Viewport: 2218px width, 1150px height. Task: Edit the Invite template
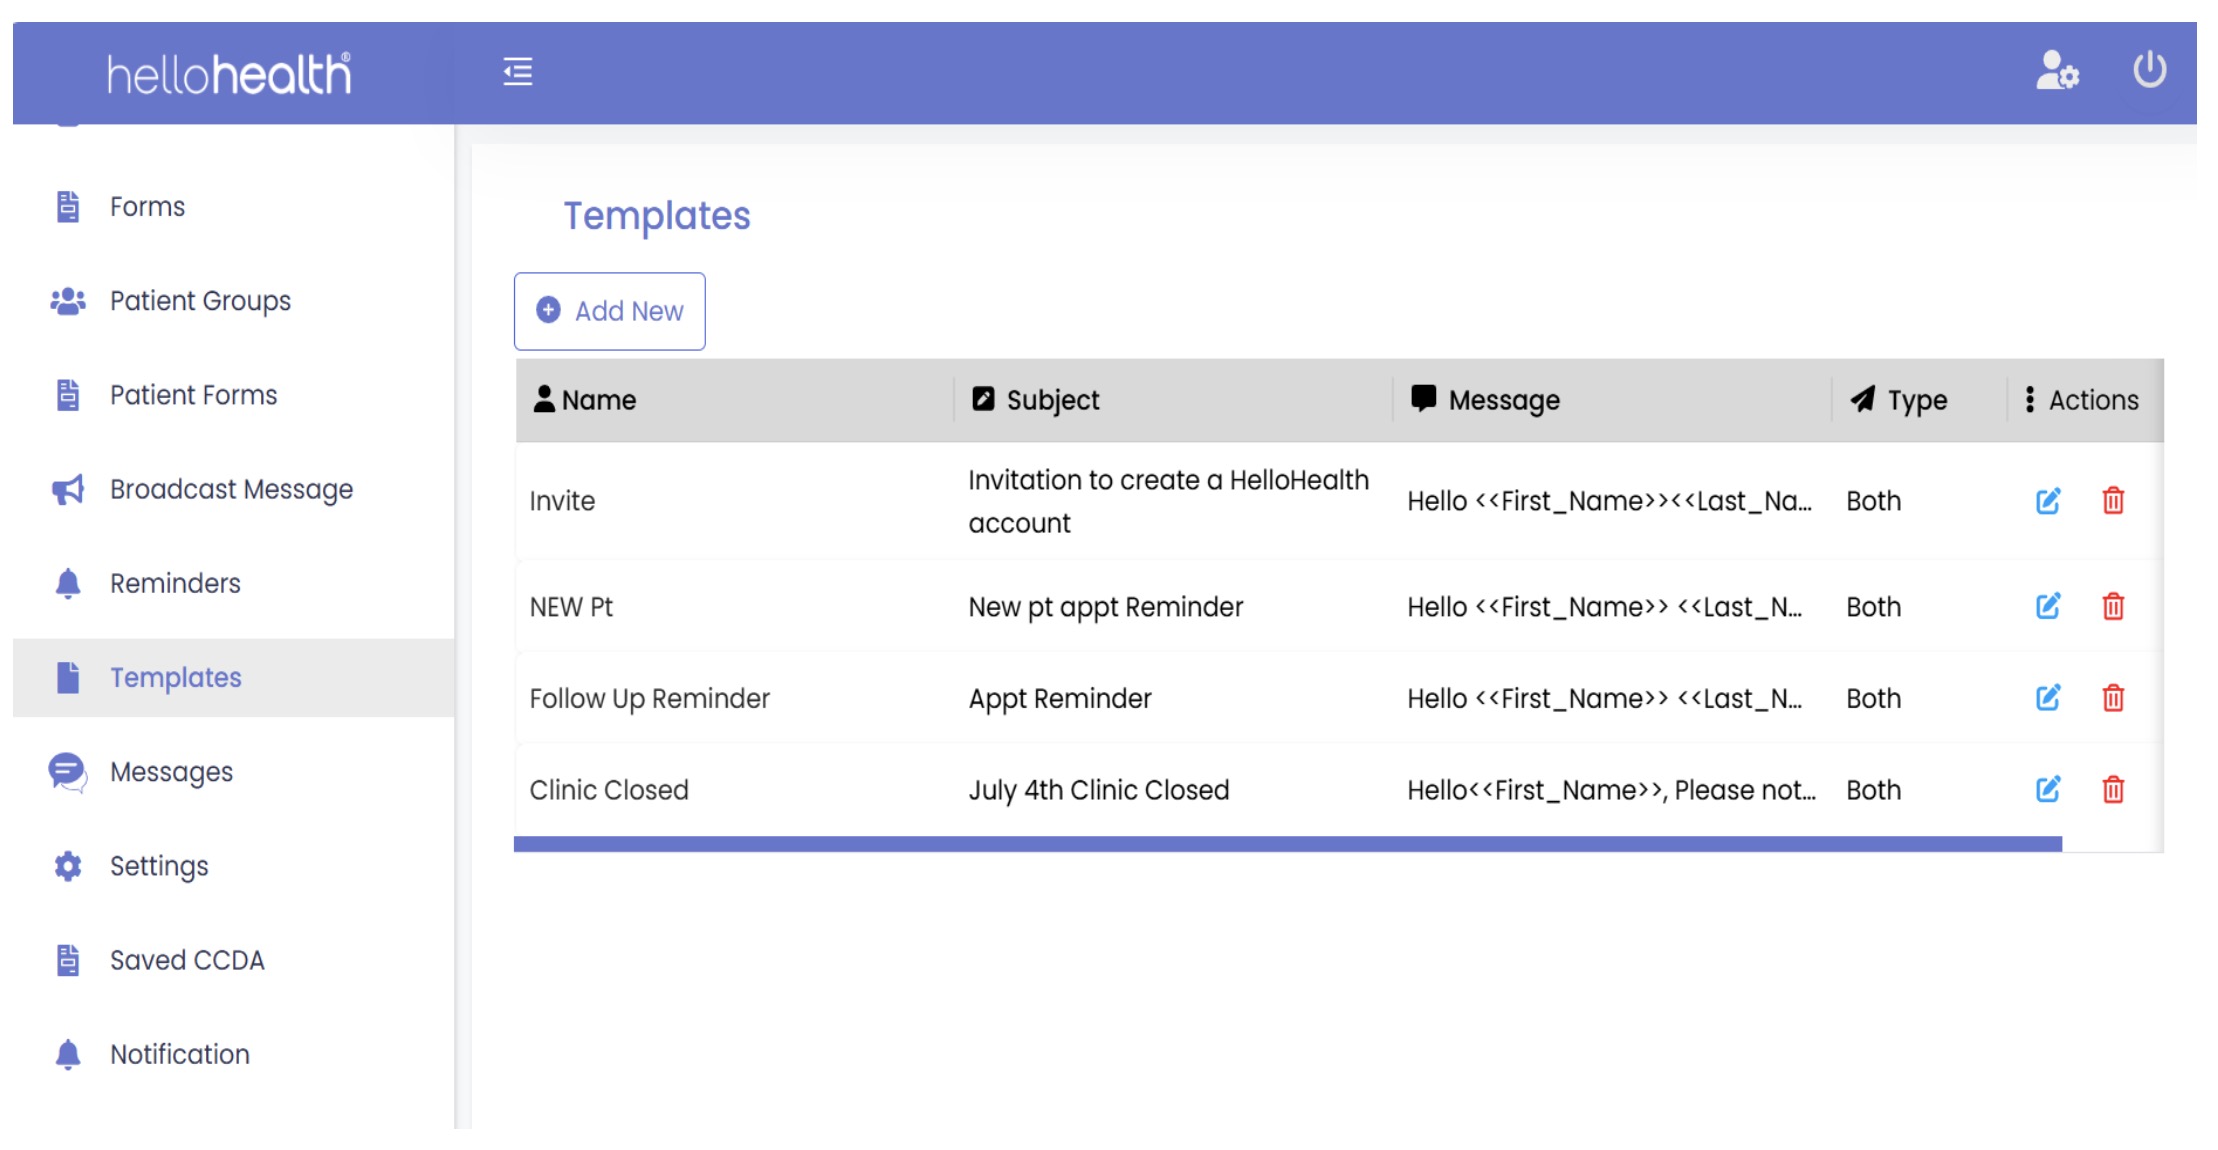coord(2047,501)
